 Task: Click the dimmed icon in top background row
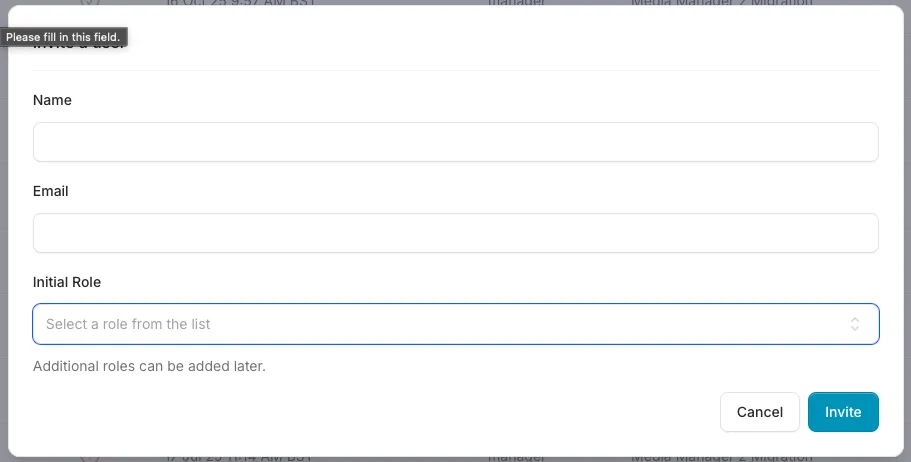(90, 3)
